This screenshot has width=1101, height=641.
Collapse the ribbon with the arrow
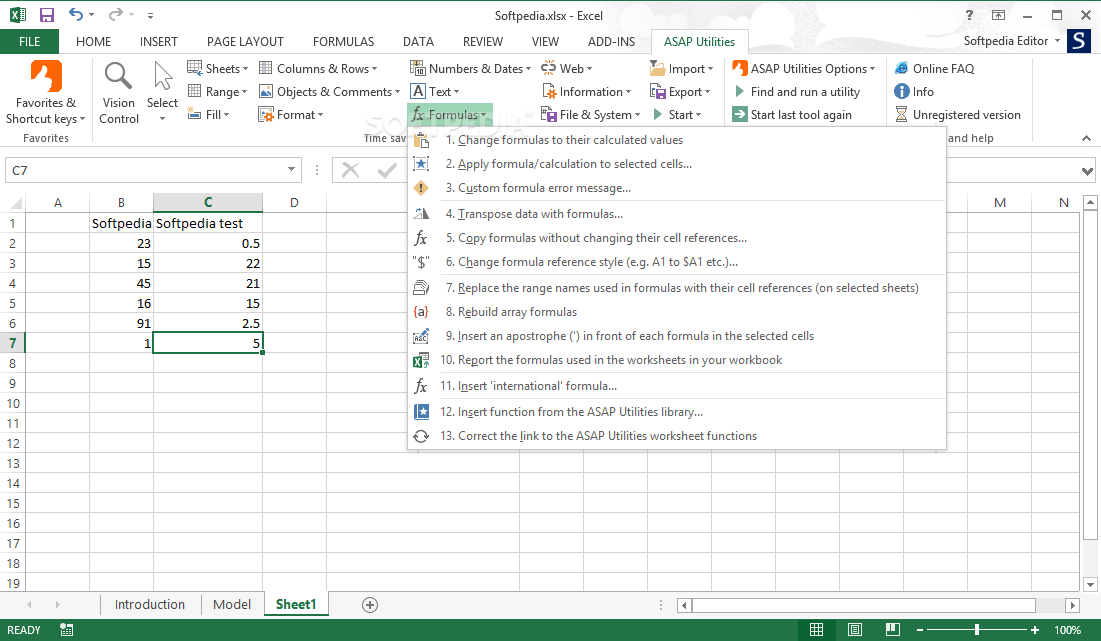[1086, 138]
